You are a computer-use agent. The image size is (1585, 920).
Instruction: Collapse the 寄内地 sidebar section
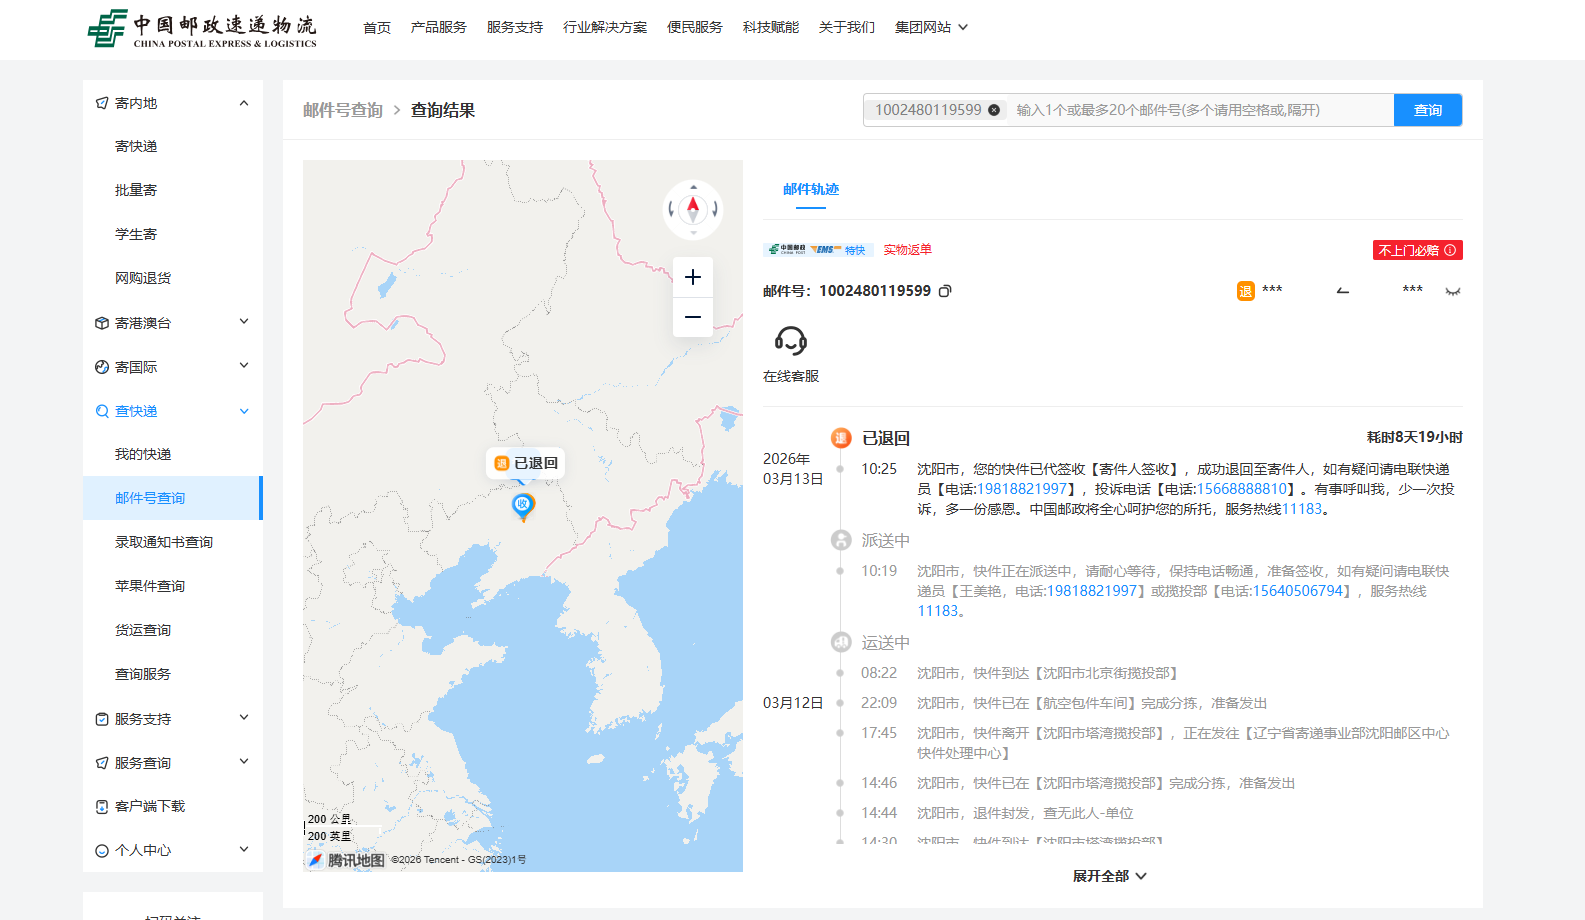243,103
